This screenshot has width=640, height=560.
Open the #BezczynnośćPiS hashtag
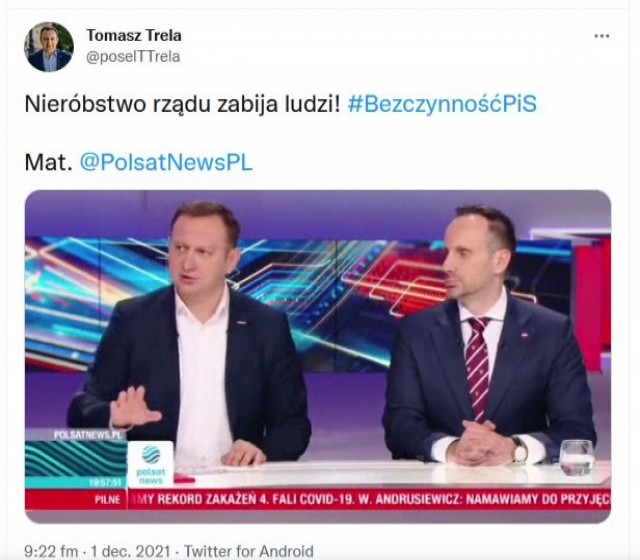pyautogui.click(x=442, y=104)
